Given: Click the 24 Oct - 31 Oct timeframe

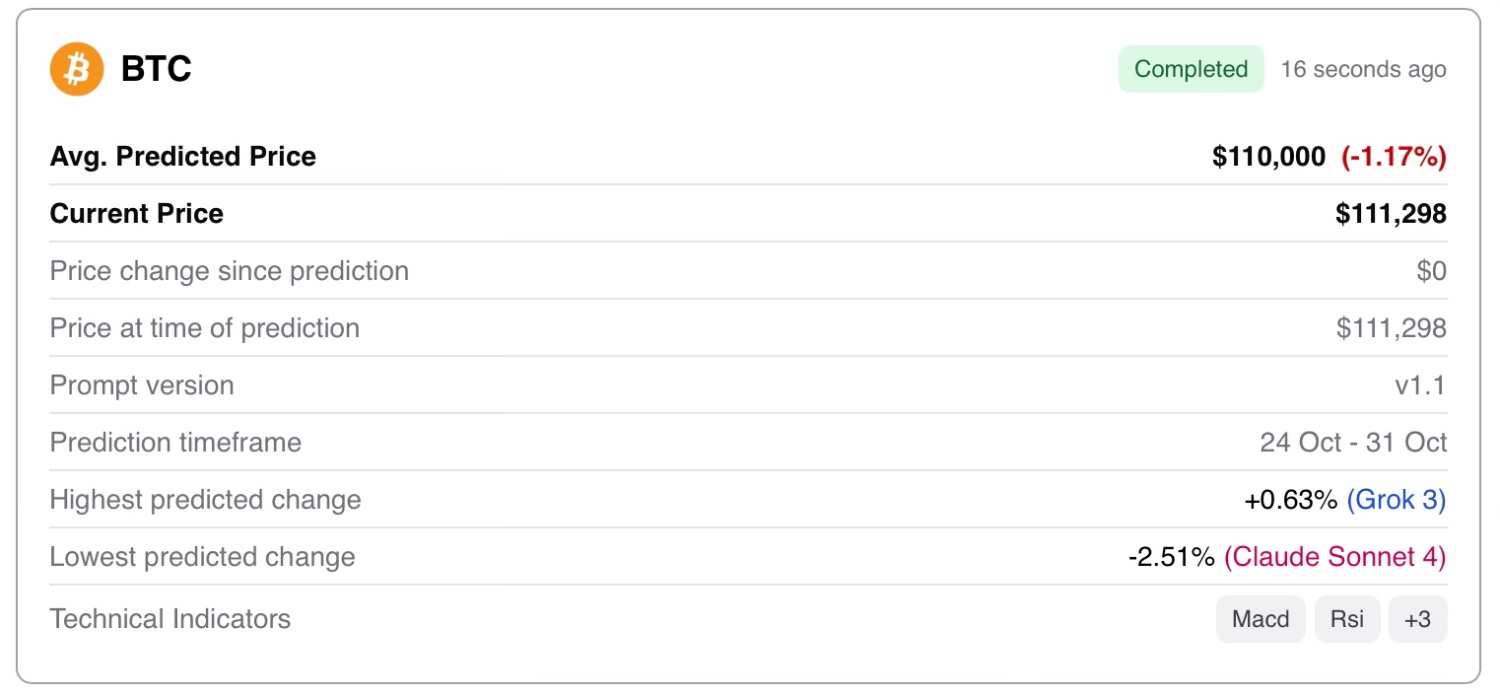Looking at the screenshot, I should tap(1353, 442).
